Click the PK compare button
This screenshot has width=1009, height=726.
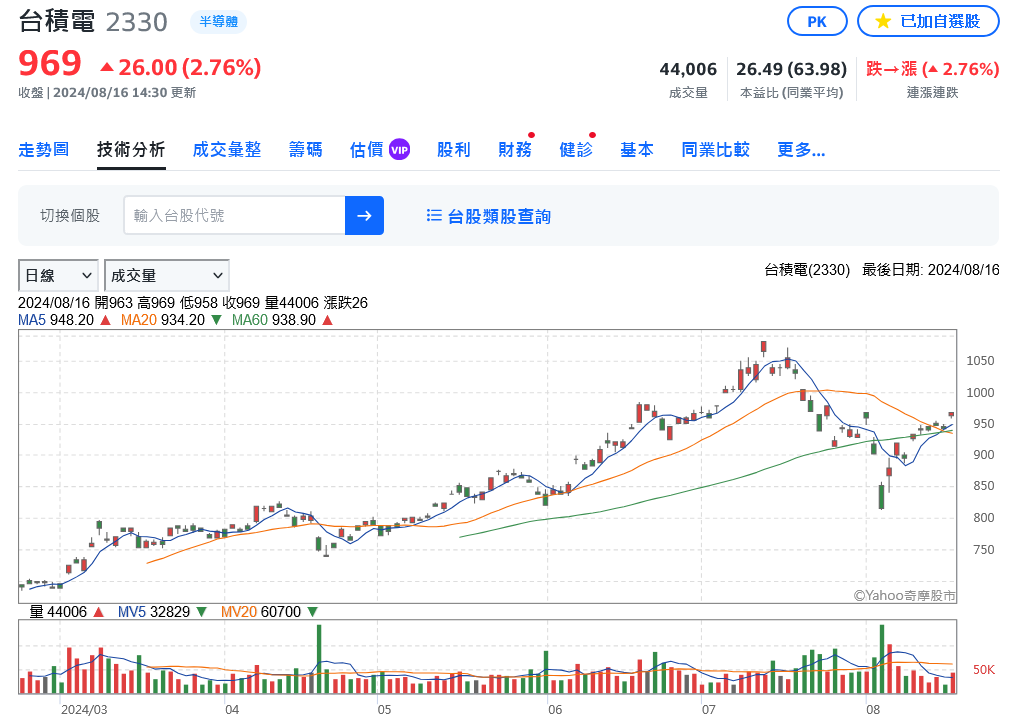tap(817, 22)
